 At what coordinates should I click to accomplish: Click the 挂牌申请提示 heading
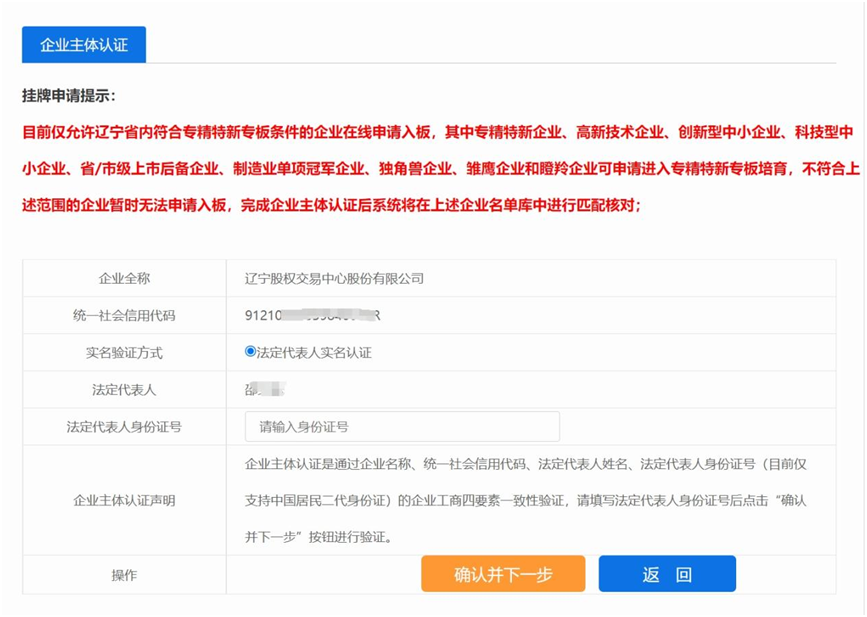(69, 96)
